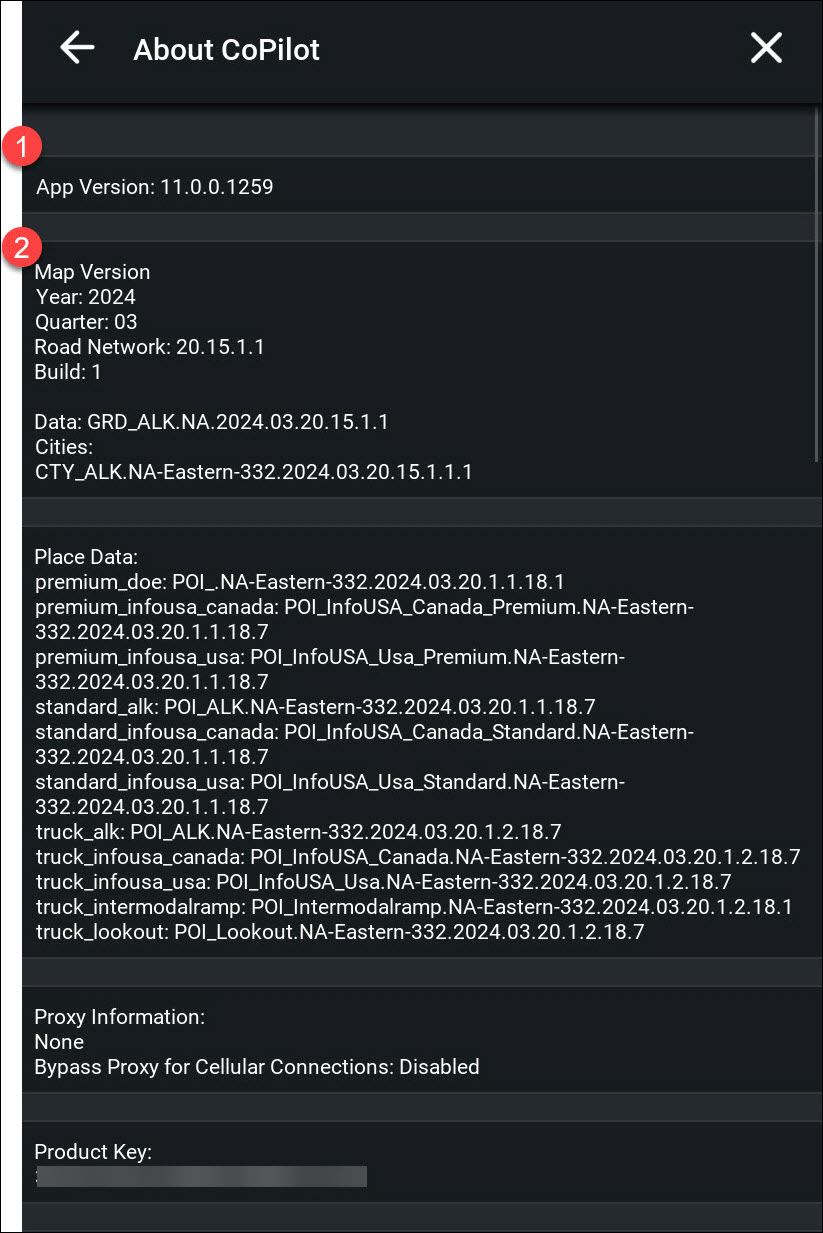This screenshot has height=1233, width=823.
Task: Click the Year: 2024 line
Action: point(85,297)
